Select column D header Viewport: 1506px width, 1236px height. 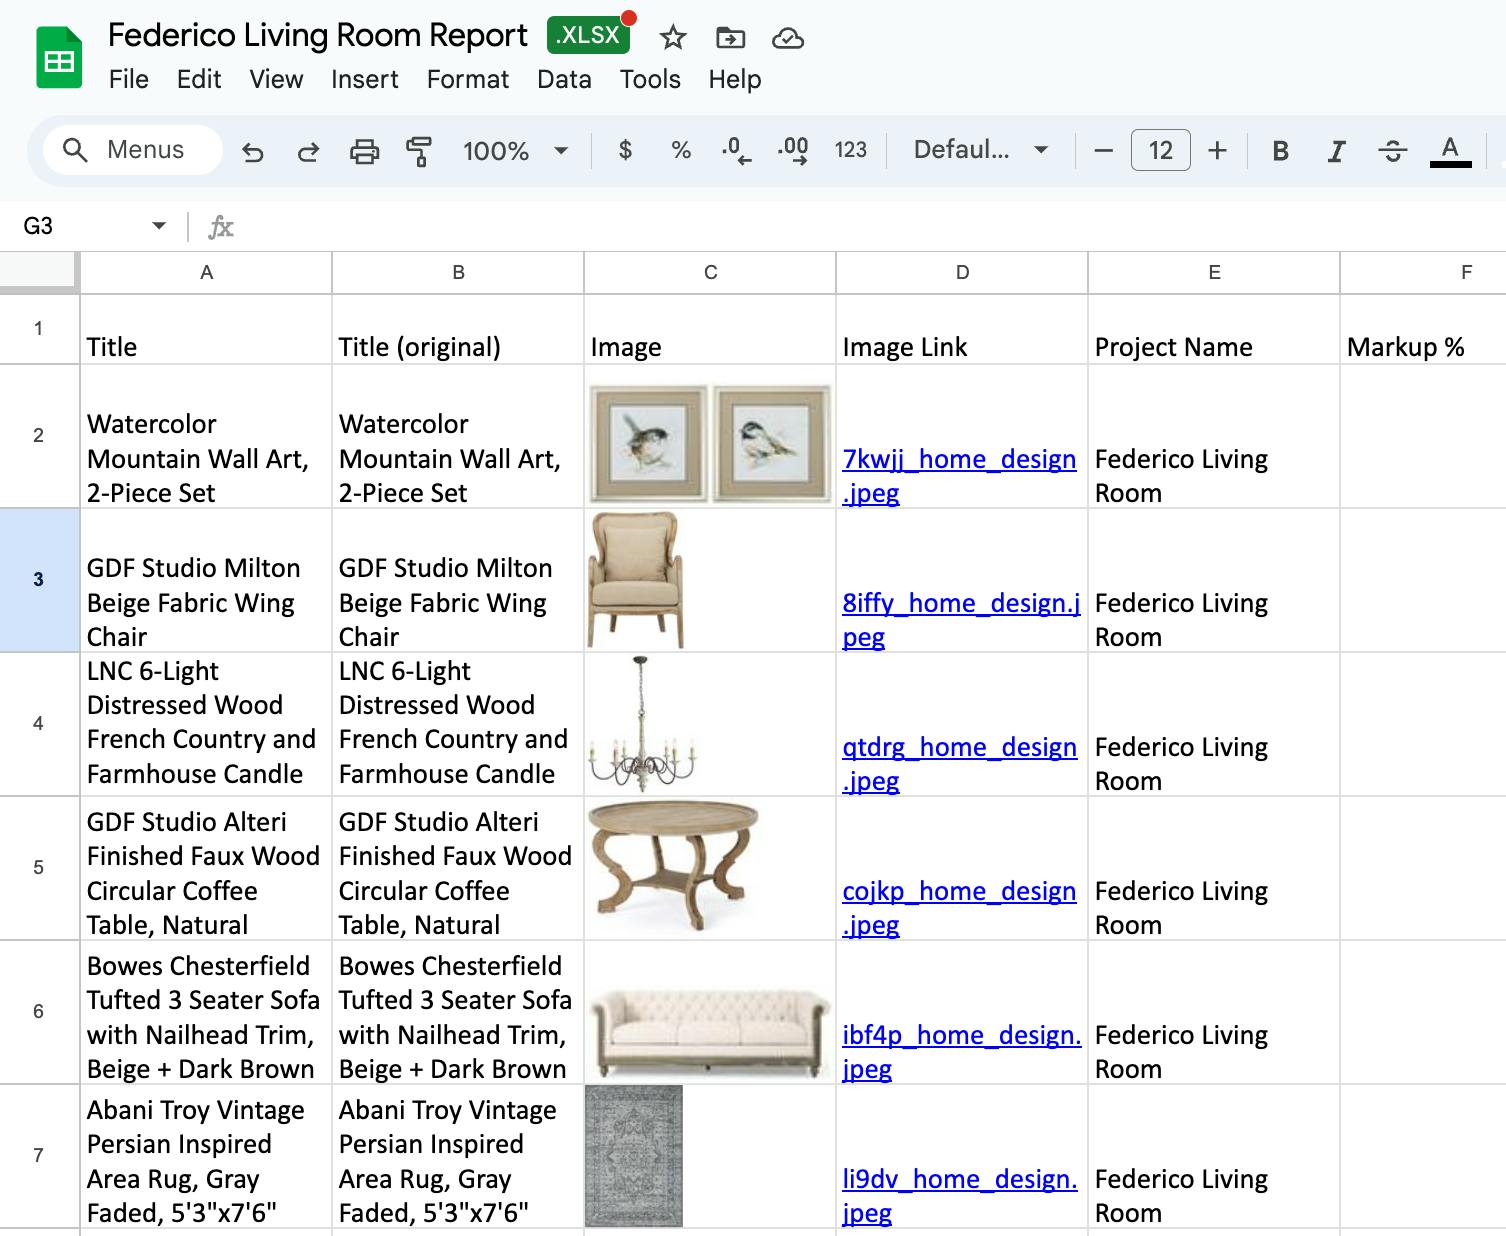pos(962,272)
